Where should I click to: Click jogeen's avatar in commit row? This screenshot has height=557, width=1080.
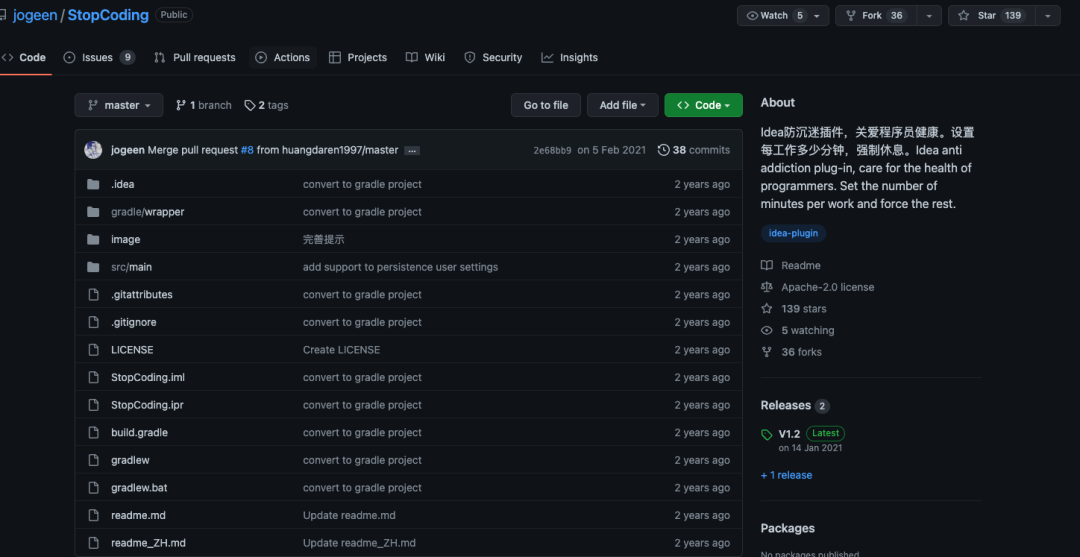(x=93, y=150)
